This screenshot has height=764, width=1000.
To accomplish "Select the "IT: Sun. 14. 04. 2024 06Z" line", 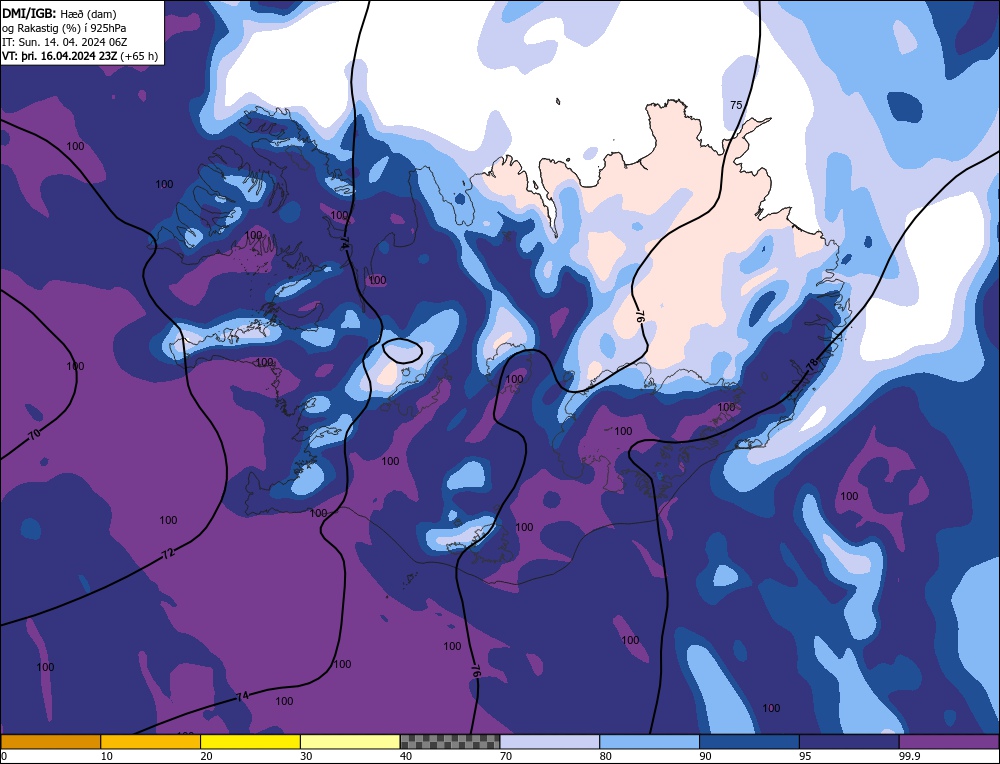I will (x=64, y=41).
